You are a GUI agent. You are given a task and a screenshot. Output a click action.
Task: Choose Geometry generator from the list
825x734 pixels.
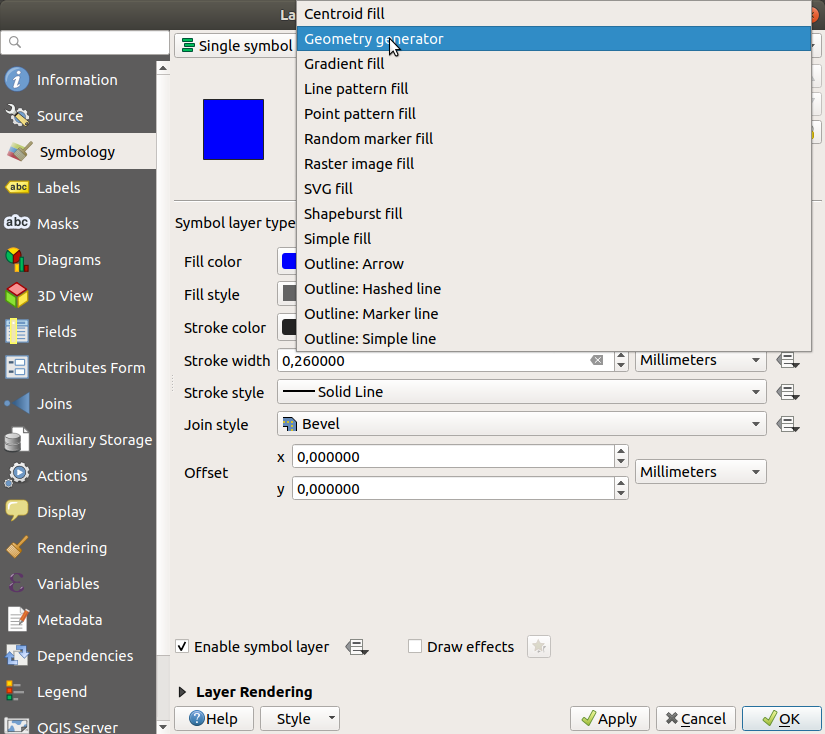(373, 39)
